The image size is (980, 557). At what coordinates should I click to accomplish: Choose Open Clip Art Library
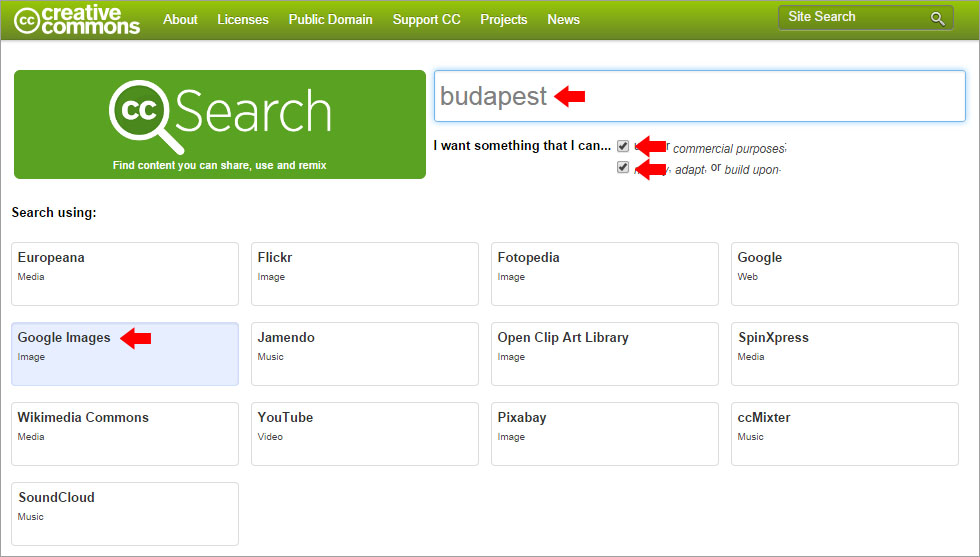(x=605, y=354)
